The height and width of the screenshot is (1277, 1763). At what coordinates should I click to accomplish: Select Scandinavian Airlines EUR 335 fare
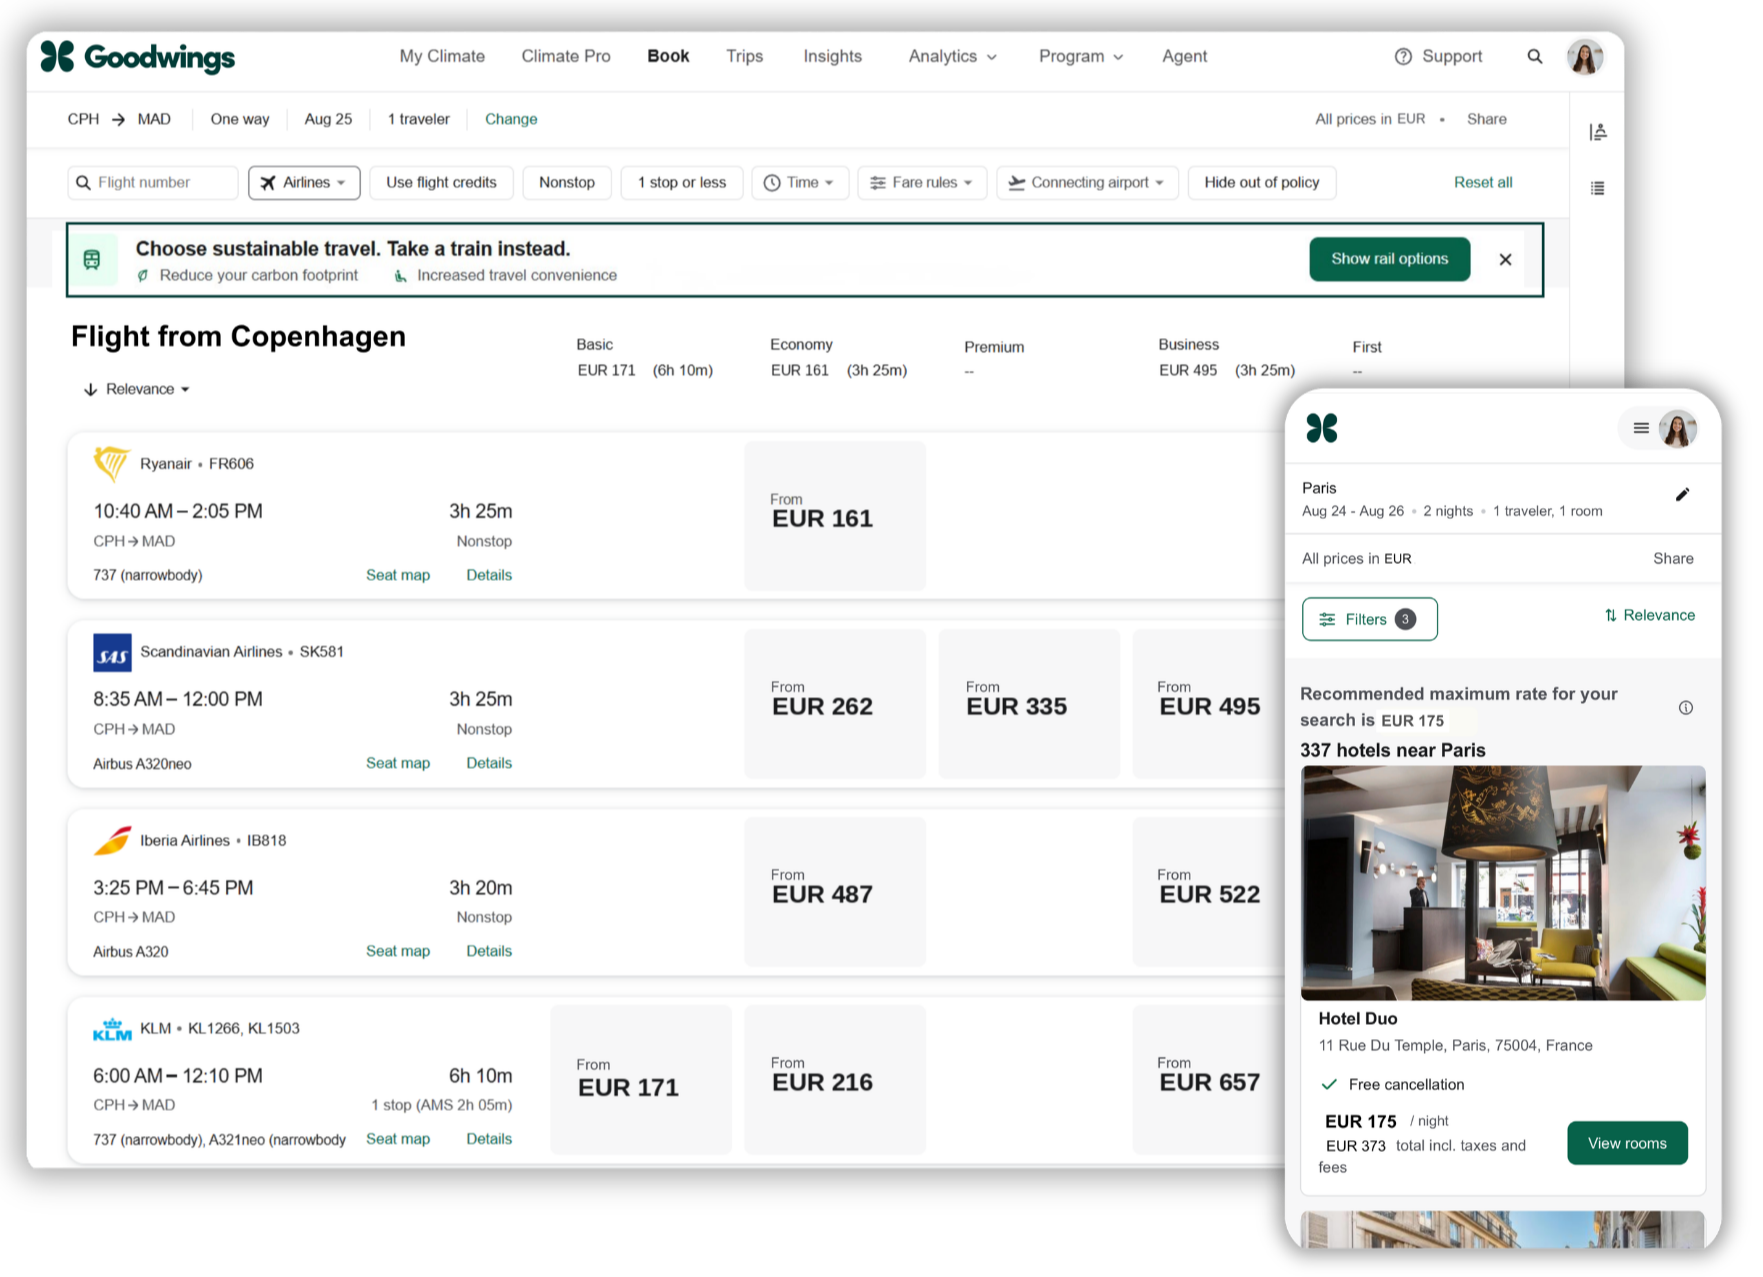click(1029, 704)
